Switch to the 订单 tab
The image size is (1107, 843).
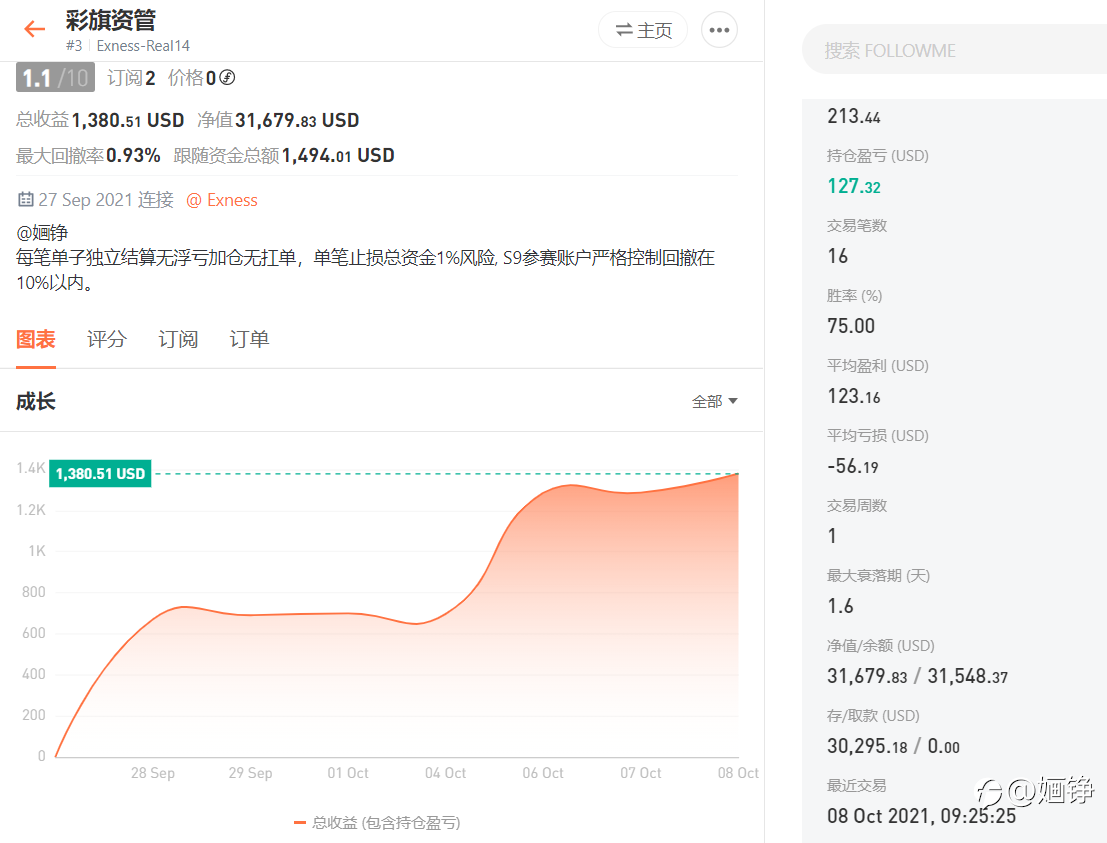click(249, 340)
